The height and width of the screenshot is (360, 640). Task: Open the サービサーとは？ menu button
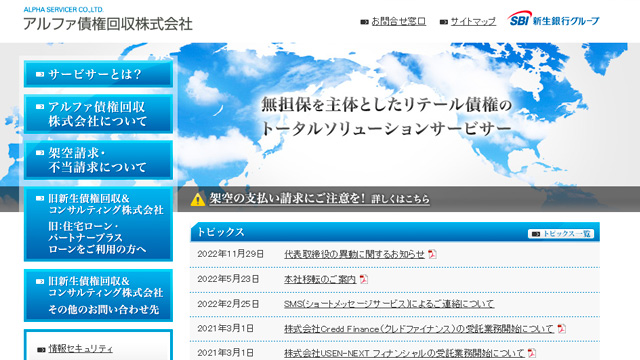(98, 74)
